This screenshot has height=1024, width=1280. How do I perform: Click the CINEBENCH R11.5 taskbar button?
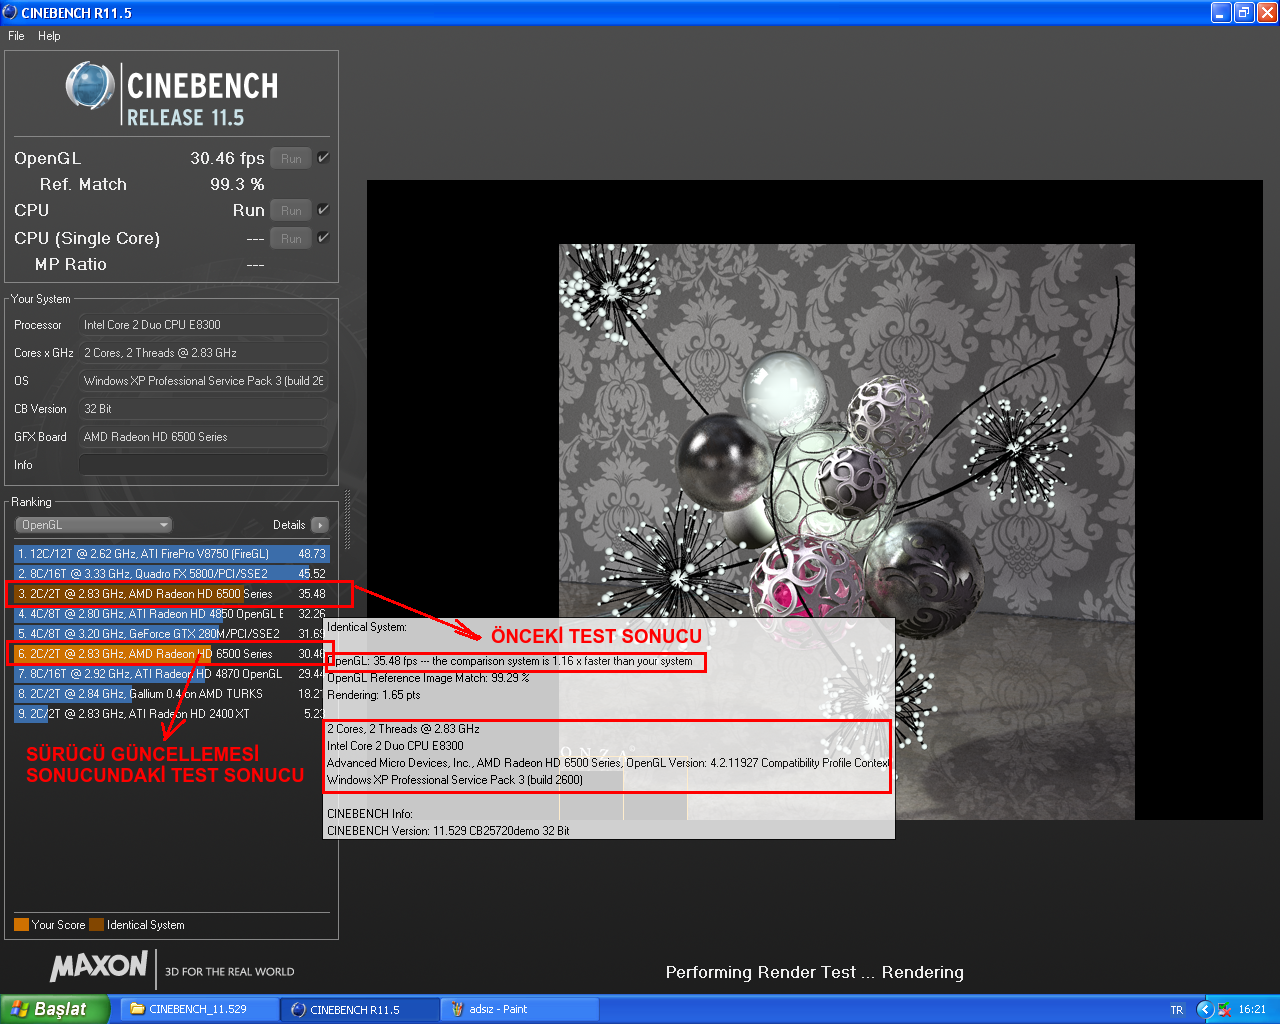[x=359, y=1009]
